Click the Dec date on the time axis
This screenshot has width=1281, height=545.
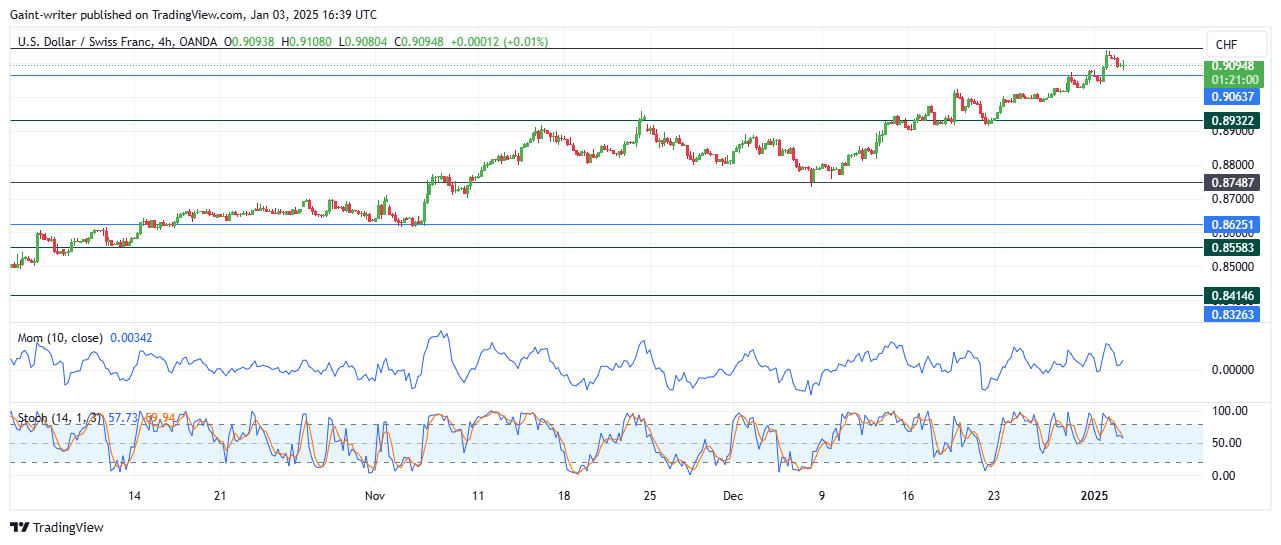point(733,496)
